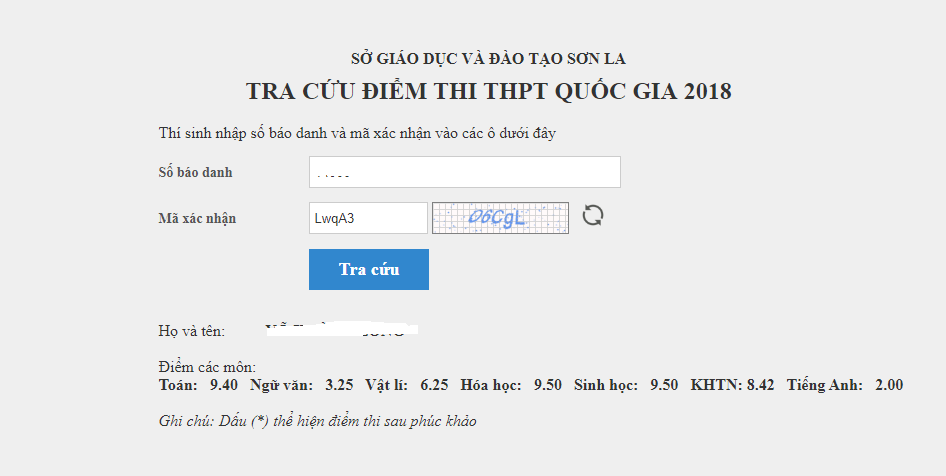Screen dimensions: 946x476
Task: Click the Sở Giáo dục Sơn La subtitle
Action: click(488, 58)
